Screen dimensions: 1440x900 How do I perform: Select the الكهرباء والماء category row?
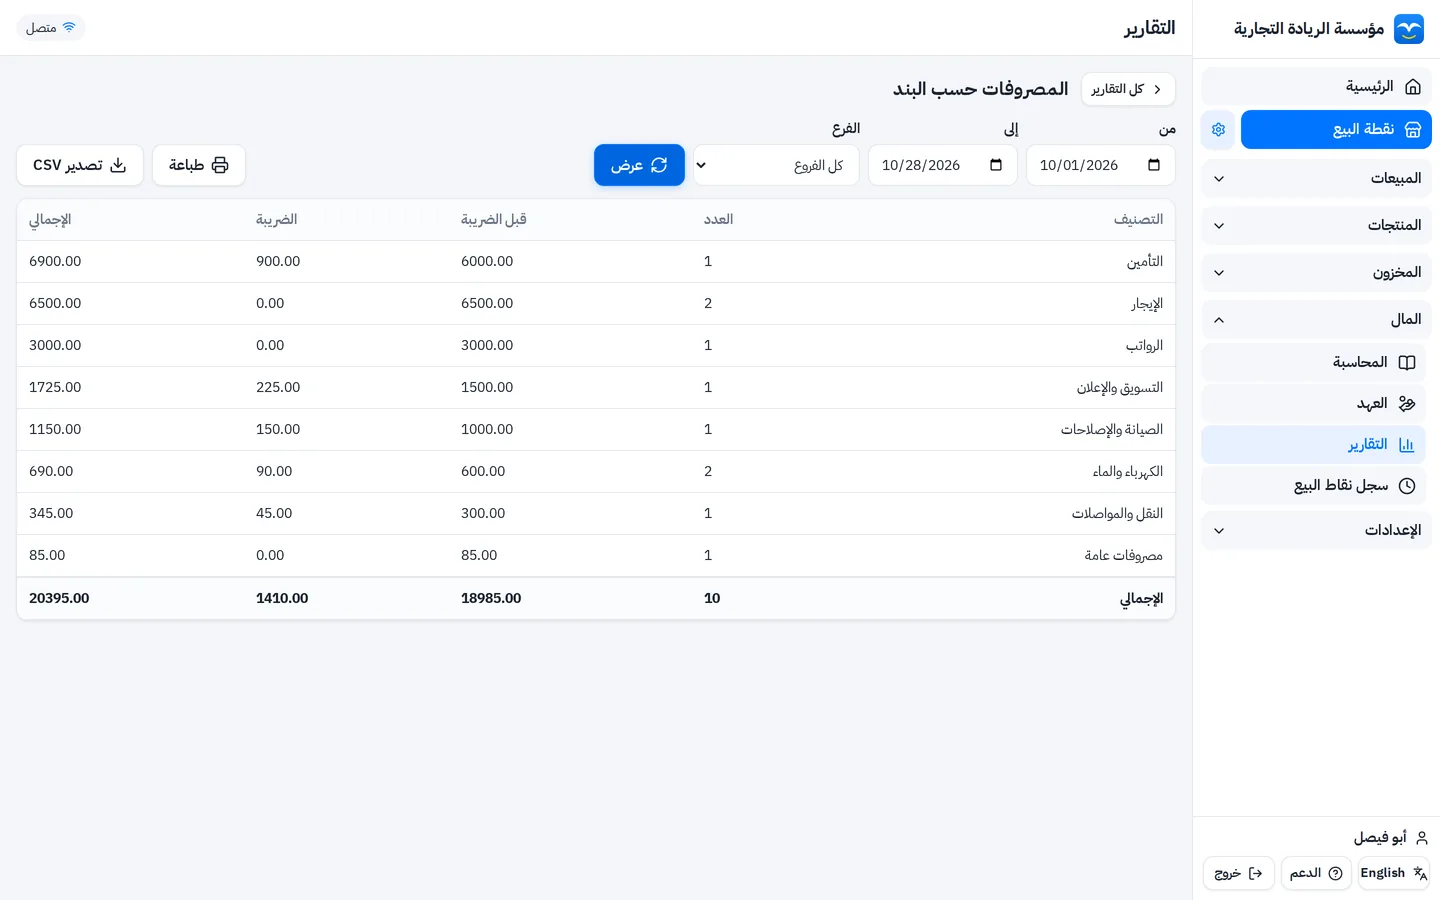(x=596, y=472)
